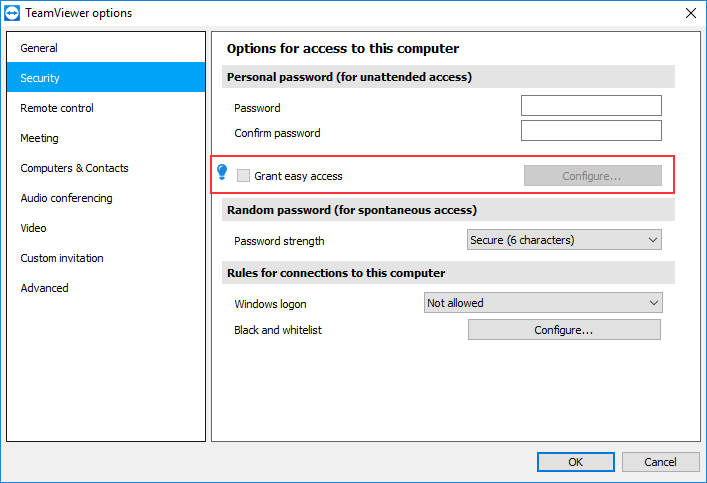Expand the Windows logon dropdown

(x=543, y=303)
